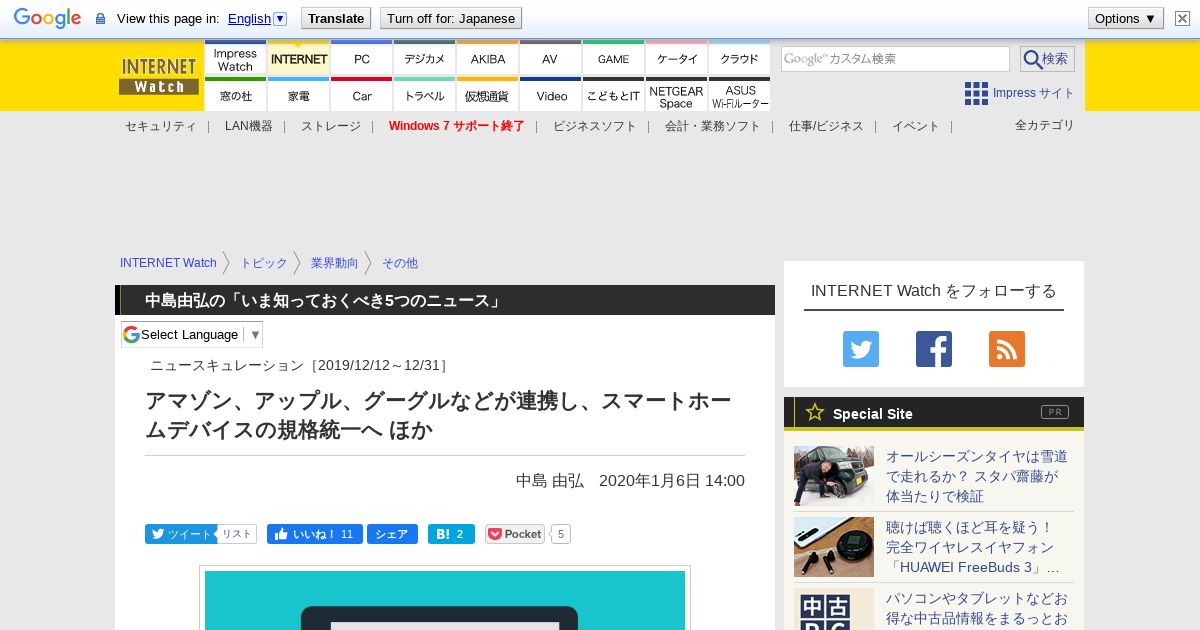Image resolution: width=1200 pixels, height=630 pixels.
Task: Close the Google translate bar
Action: (x=1181, y=18)
